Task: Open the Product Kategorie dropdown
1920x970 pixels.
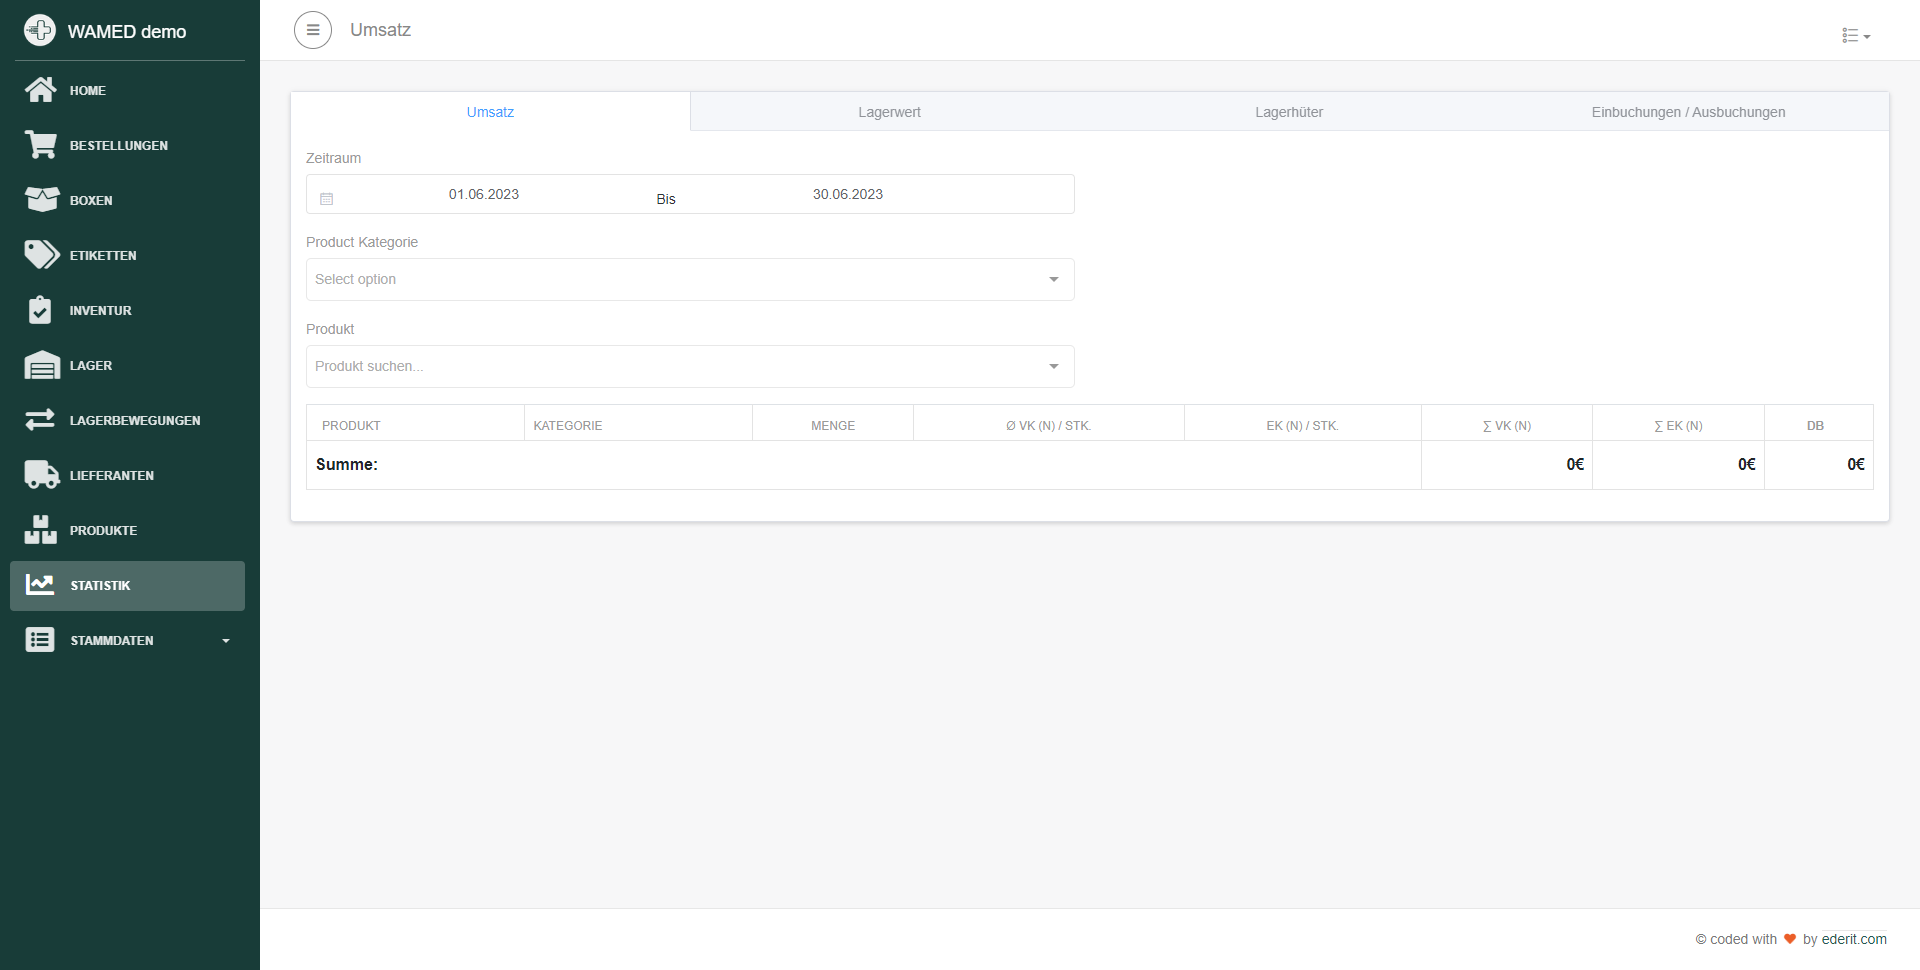Action: point(689,280)
